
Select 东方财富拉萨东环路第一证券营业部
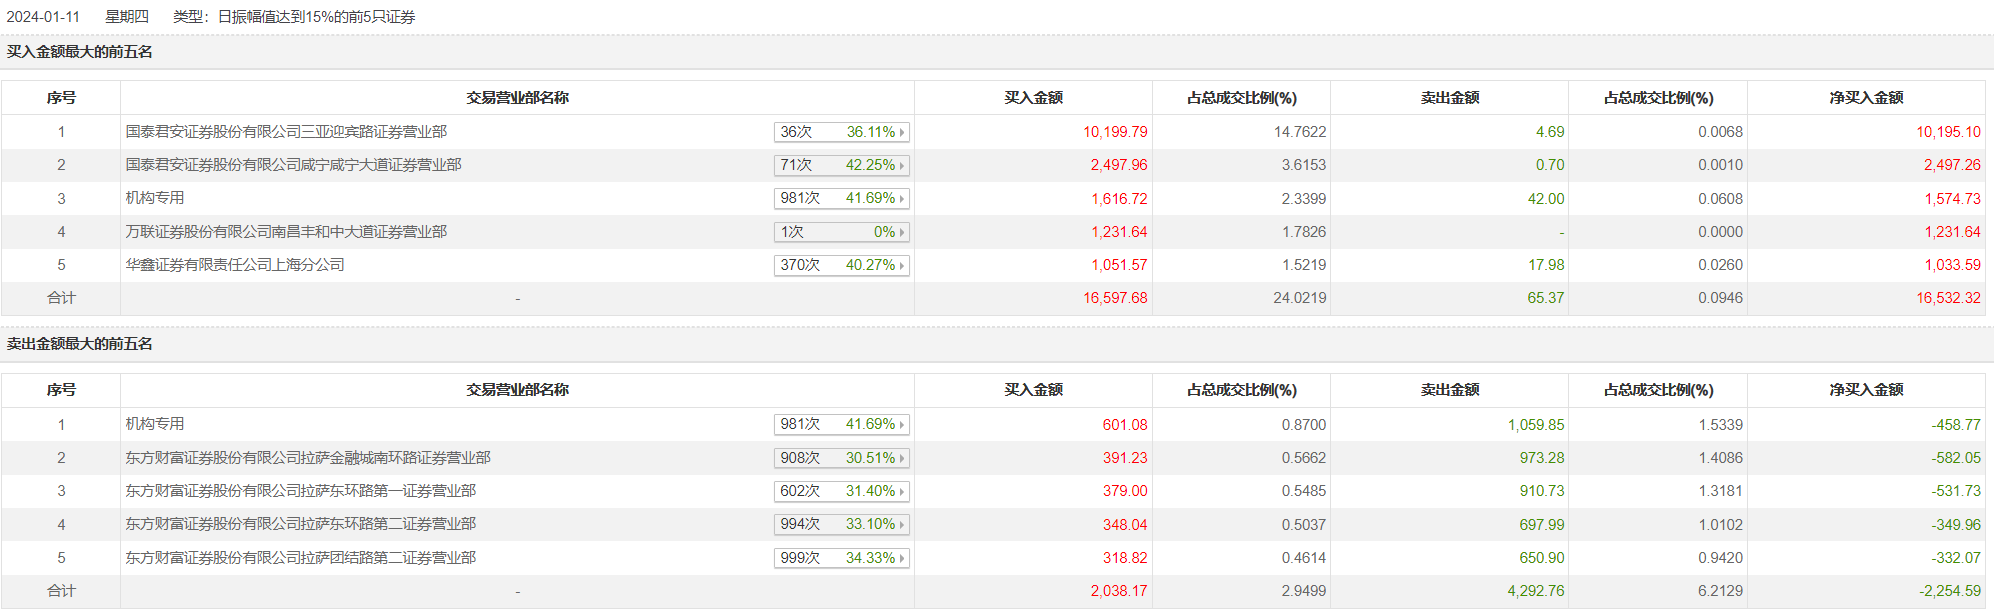pyautogui.click(x=300, y=491)
